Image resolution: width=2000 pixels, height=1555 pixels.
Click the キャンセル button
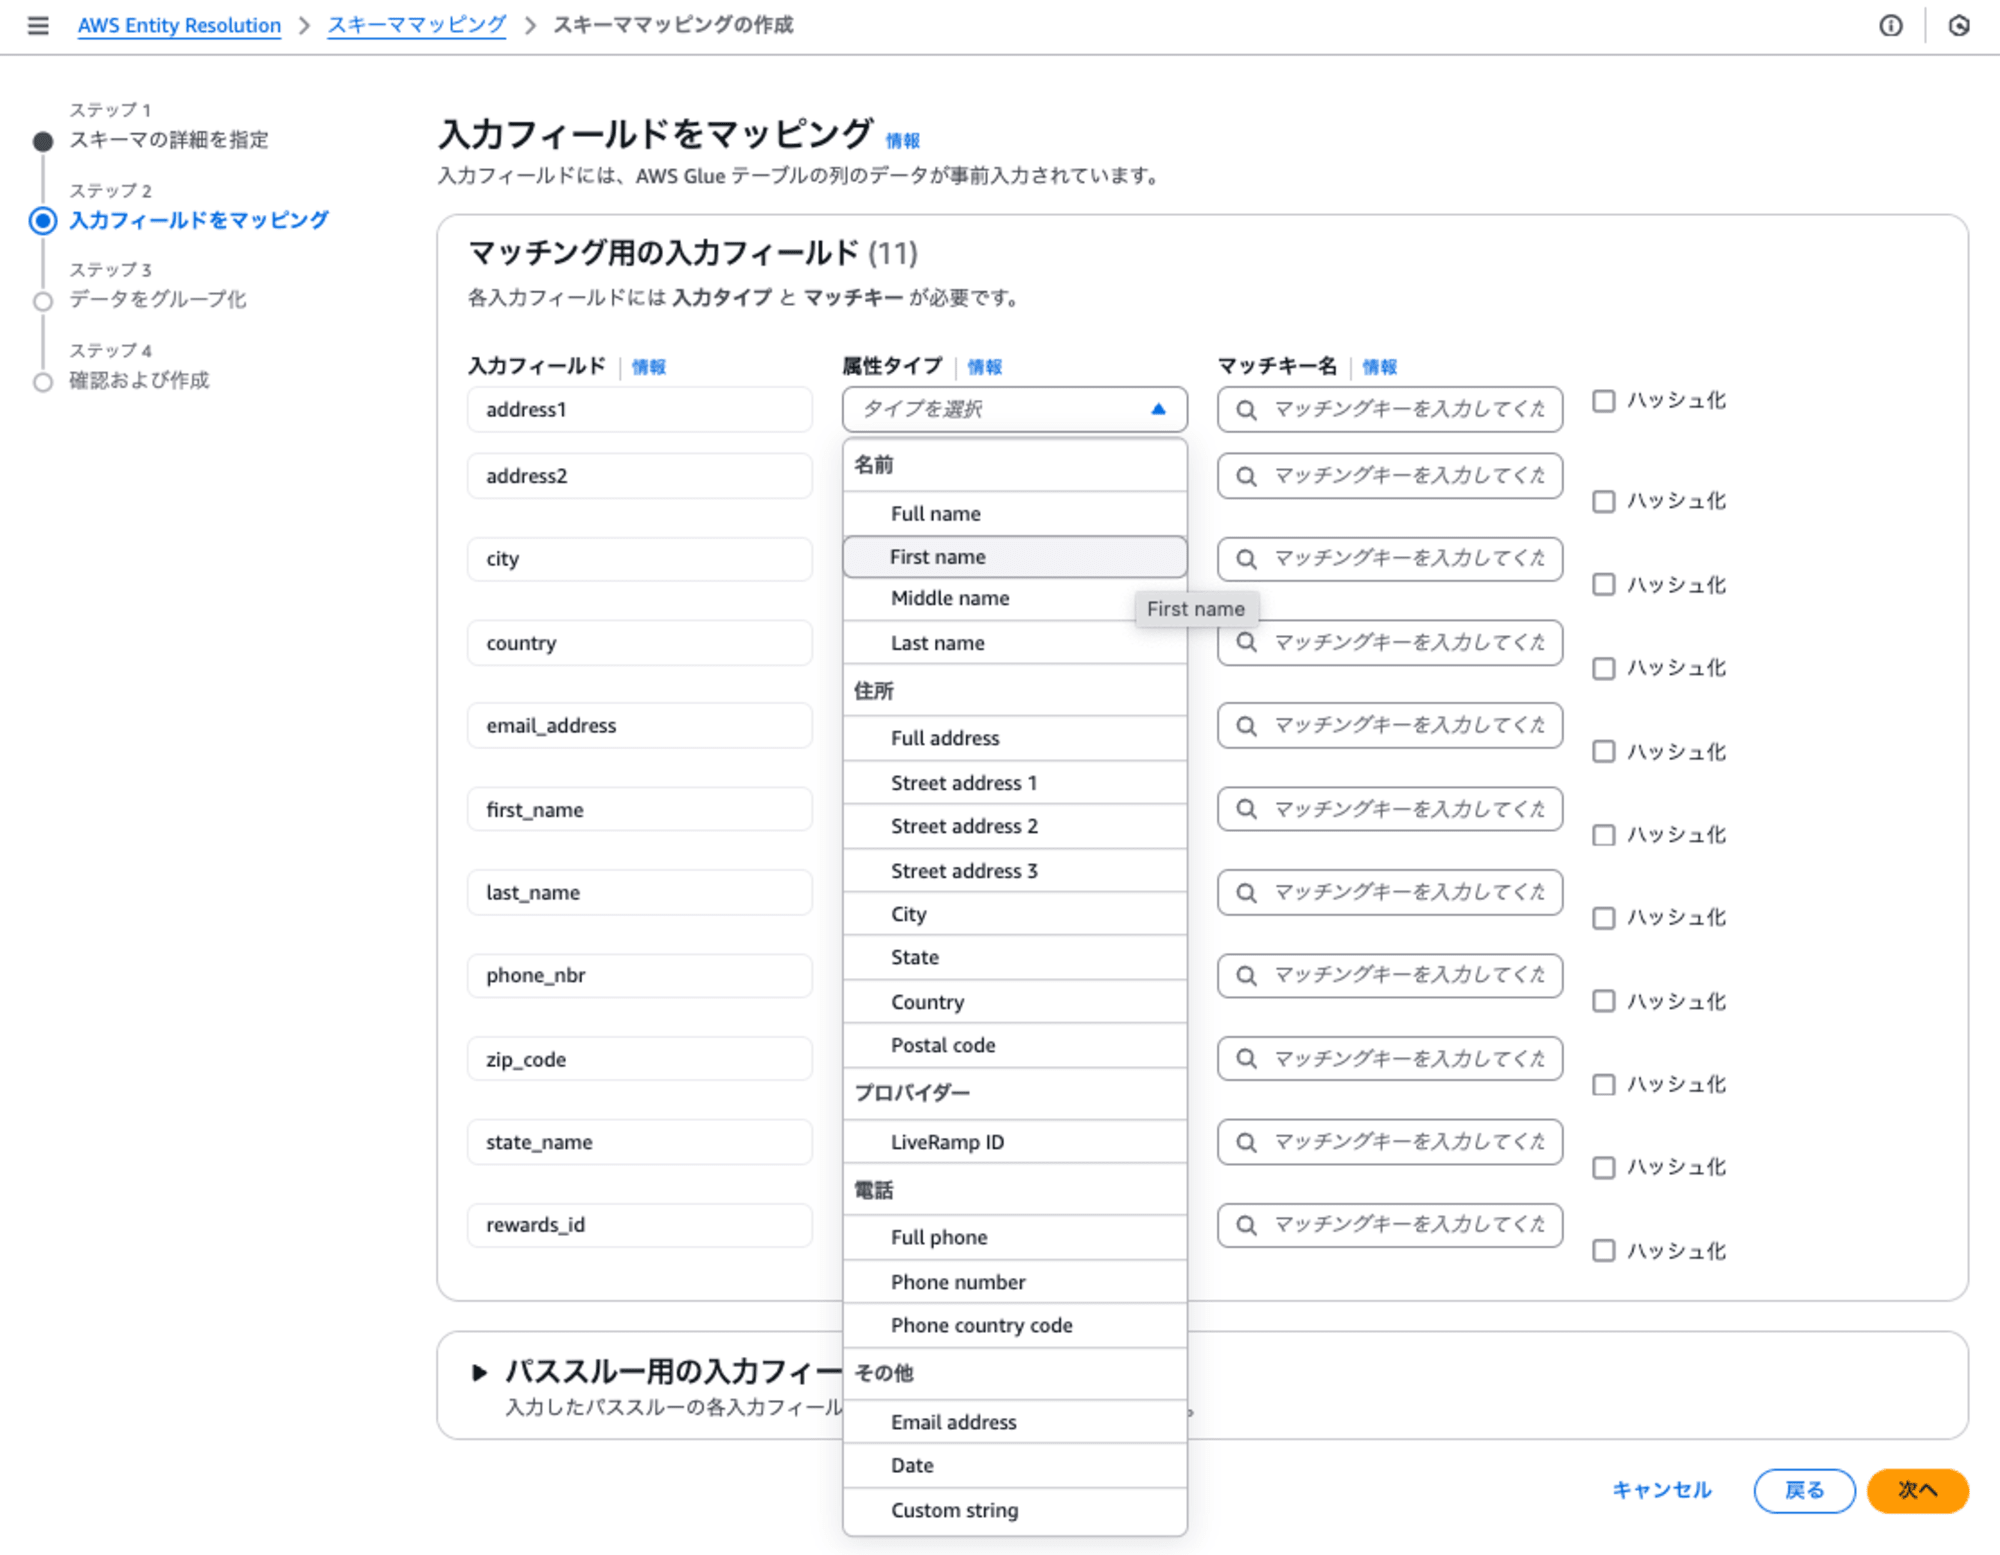coord(1662,1490)
